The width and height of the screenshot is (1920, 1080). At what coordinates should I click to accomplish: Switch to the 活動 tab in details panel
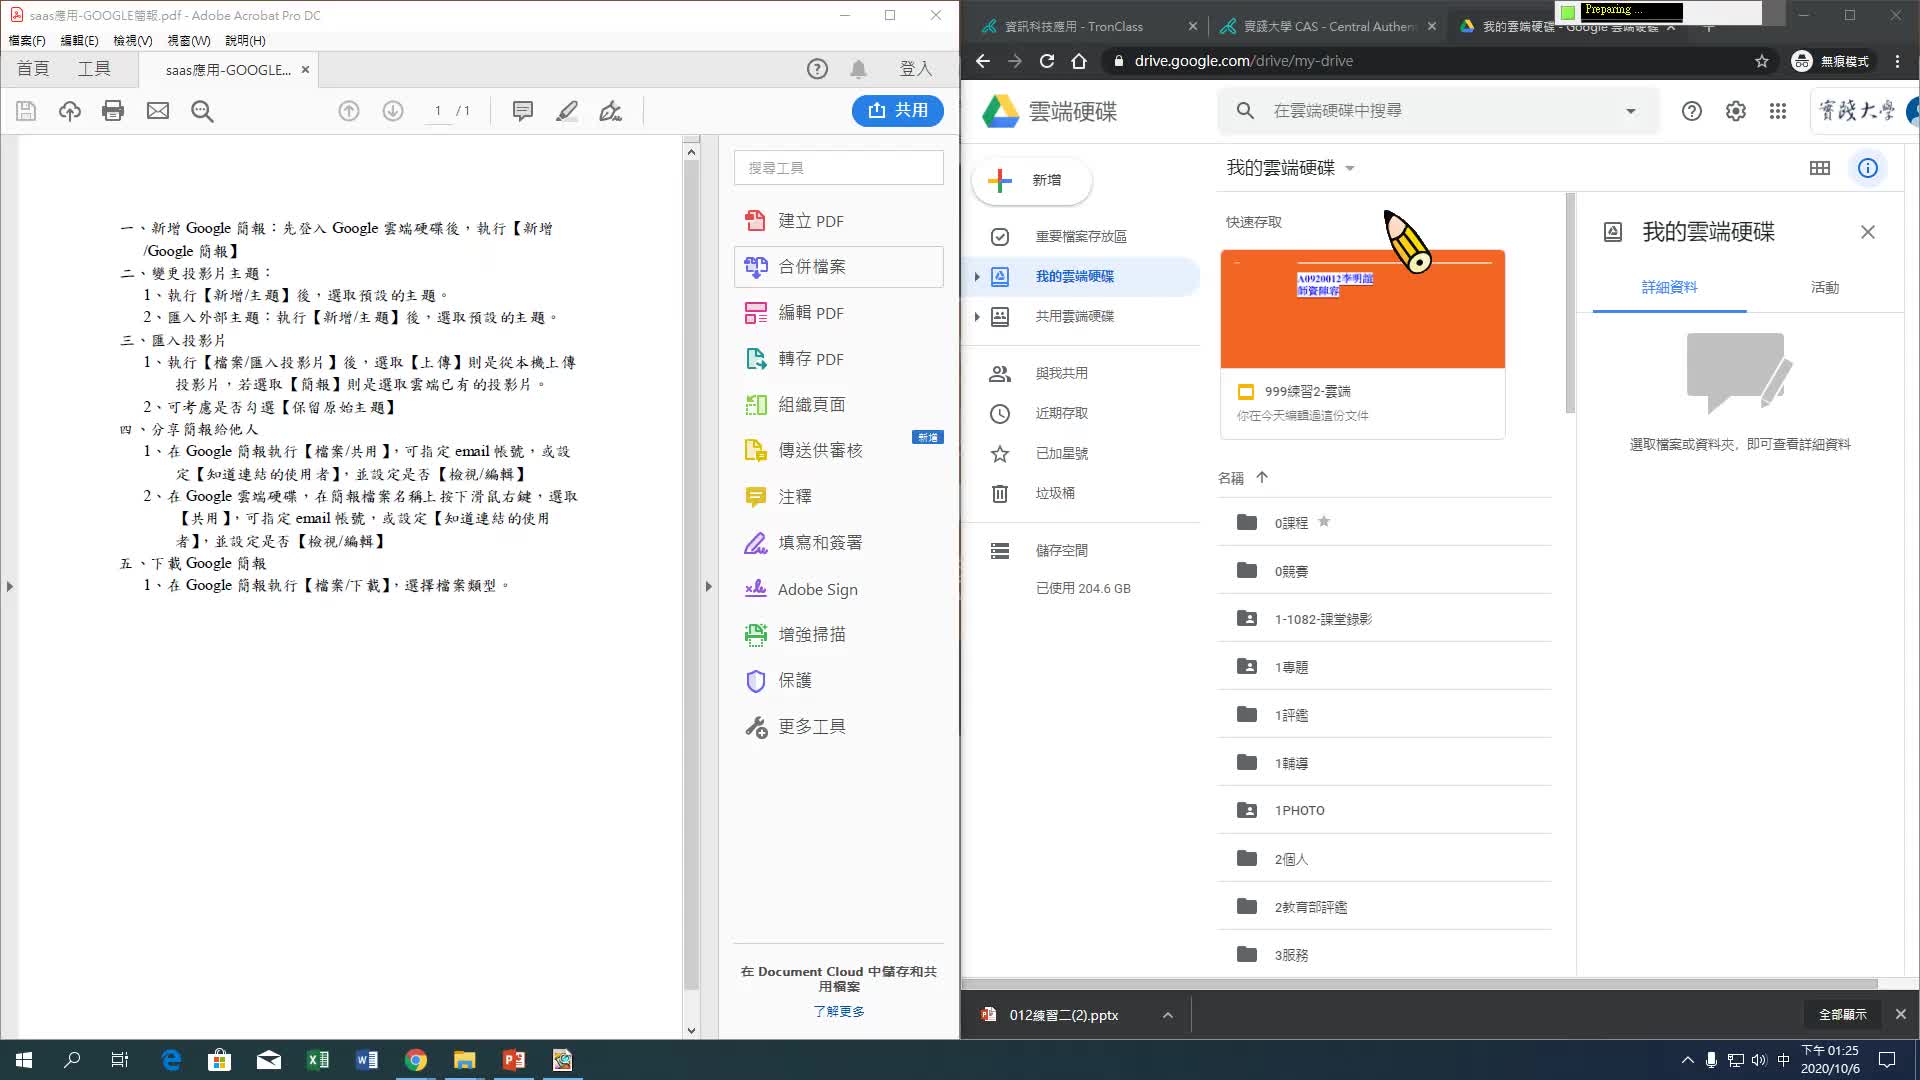pyautogui.click(x=1824, y=288)
